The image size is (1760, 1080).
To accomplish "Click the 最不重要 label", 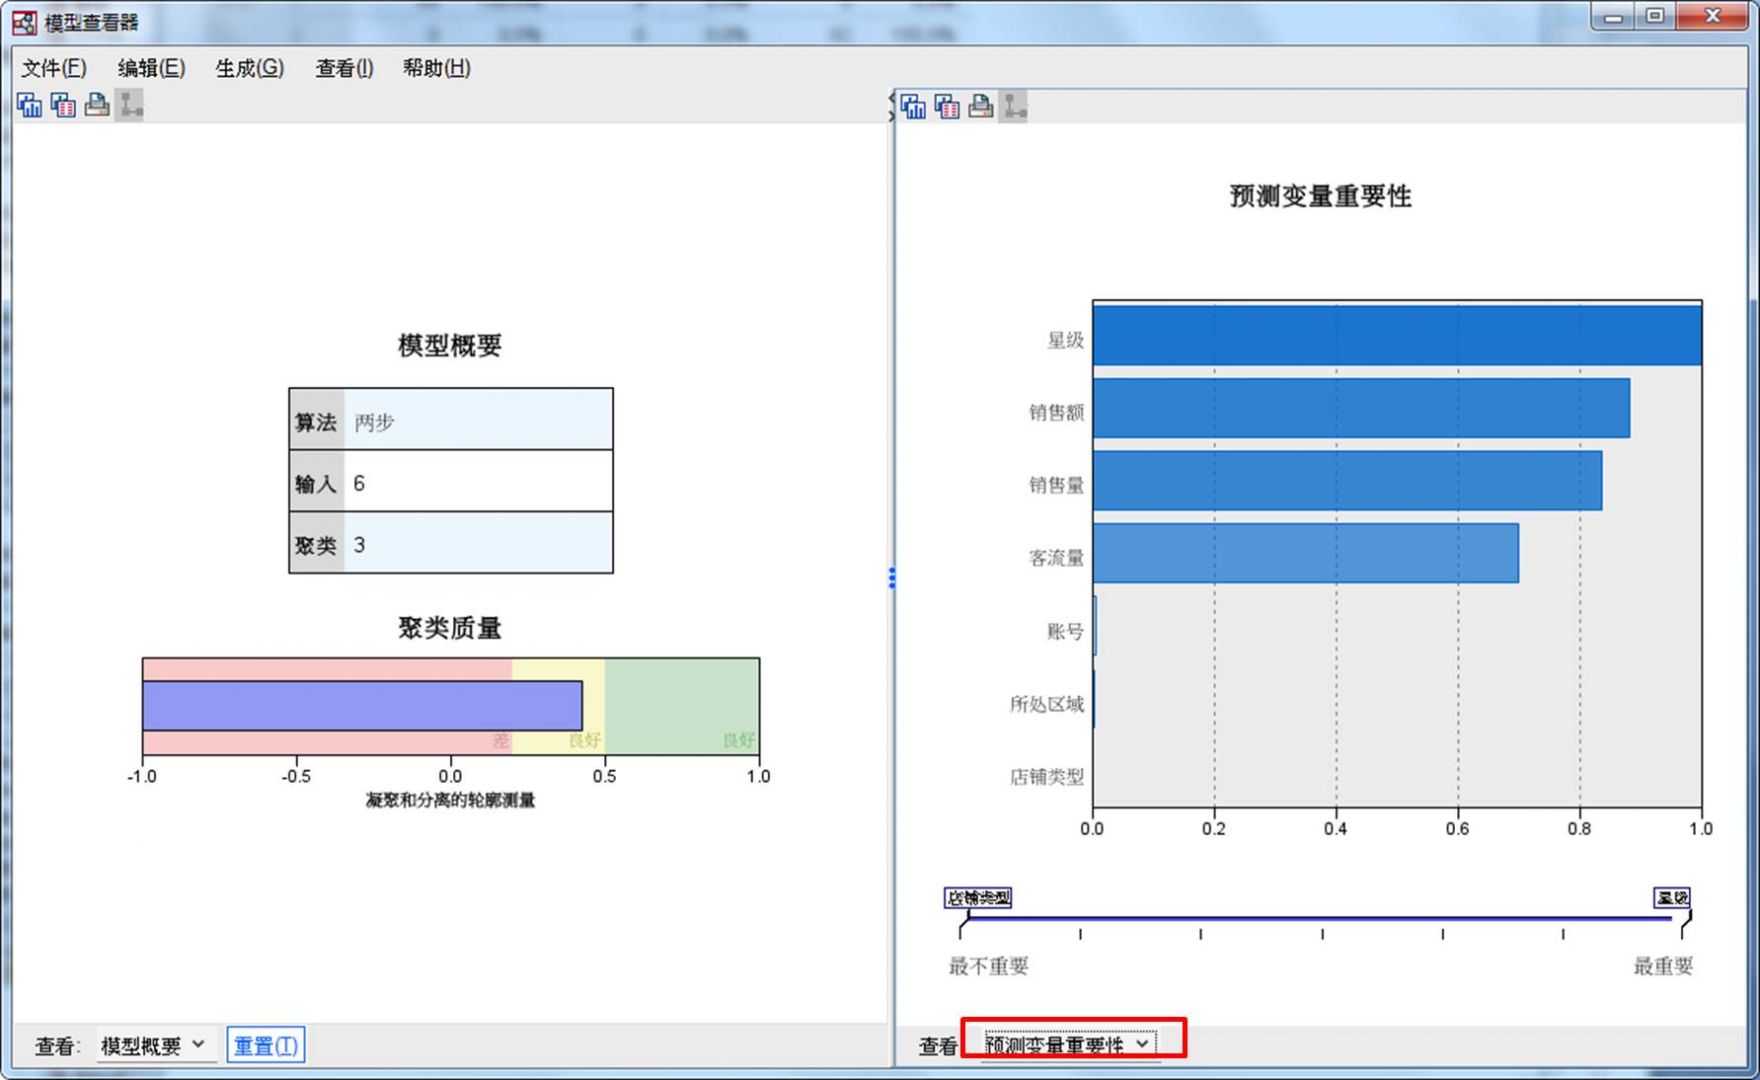I will (x=988, y=966).
